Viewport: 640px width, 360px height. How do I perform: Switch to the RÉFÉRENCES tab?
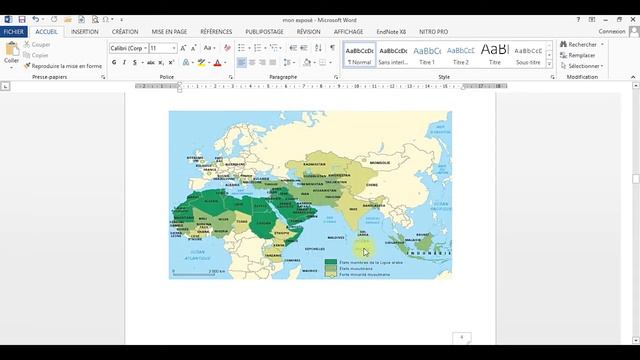click(x=216, y=31)
